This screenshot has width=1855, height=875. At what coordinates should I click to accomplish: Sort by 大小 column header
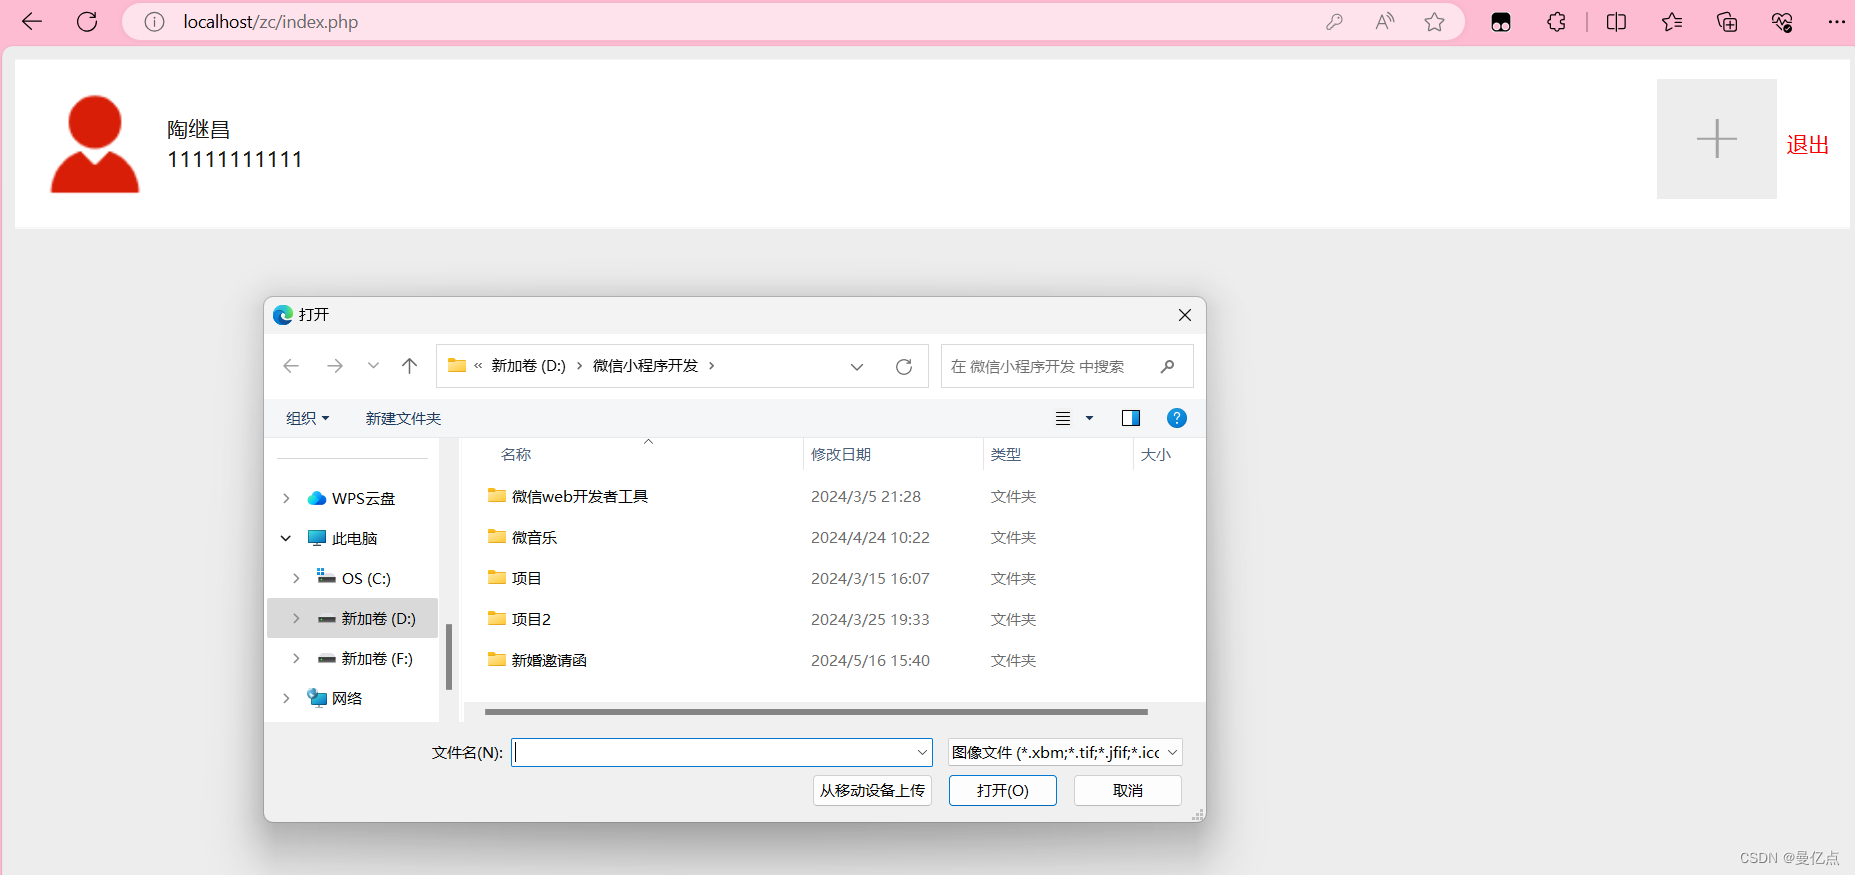[1156, 455]
